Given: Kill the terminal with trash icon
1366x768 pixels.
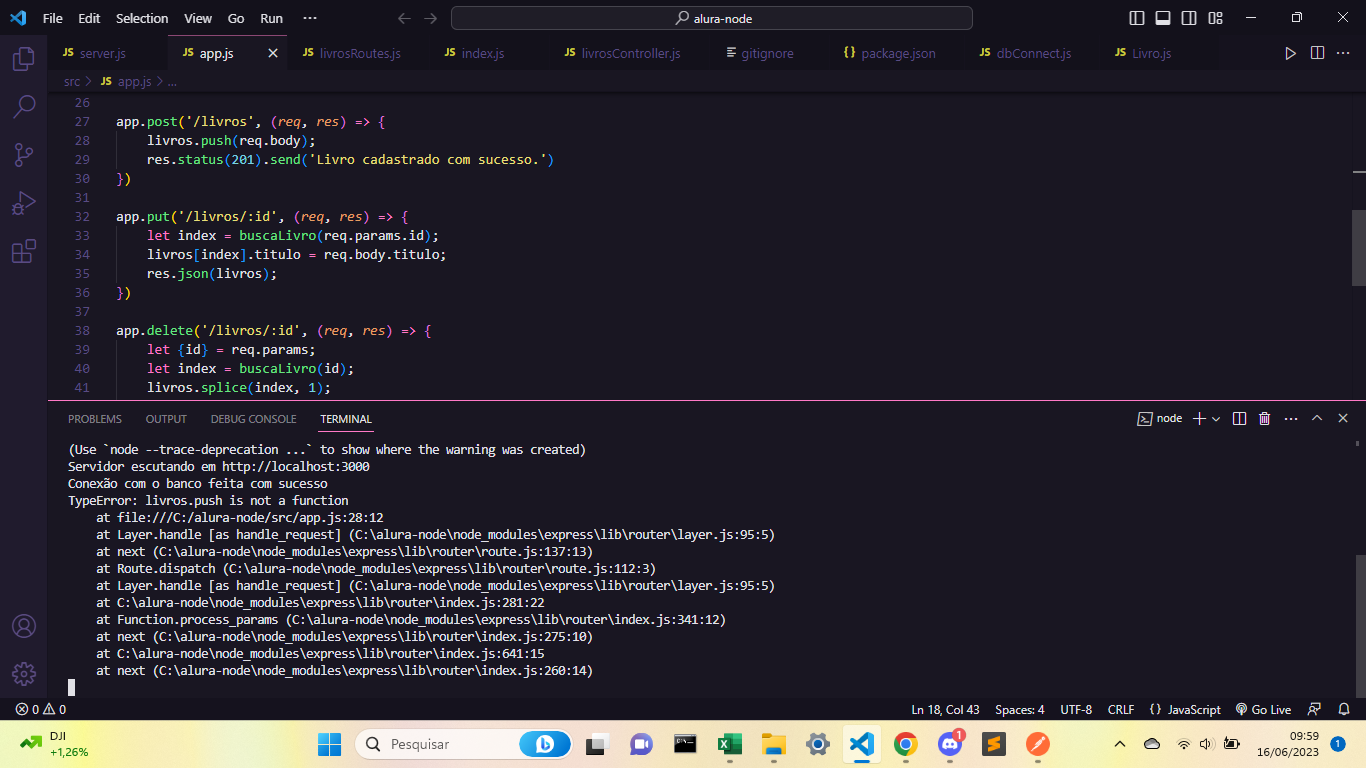Looking at the screenshot, I should (x=1265, y=419).
